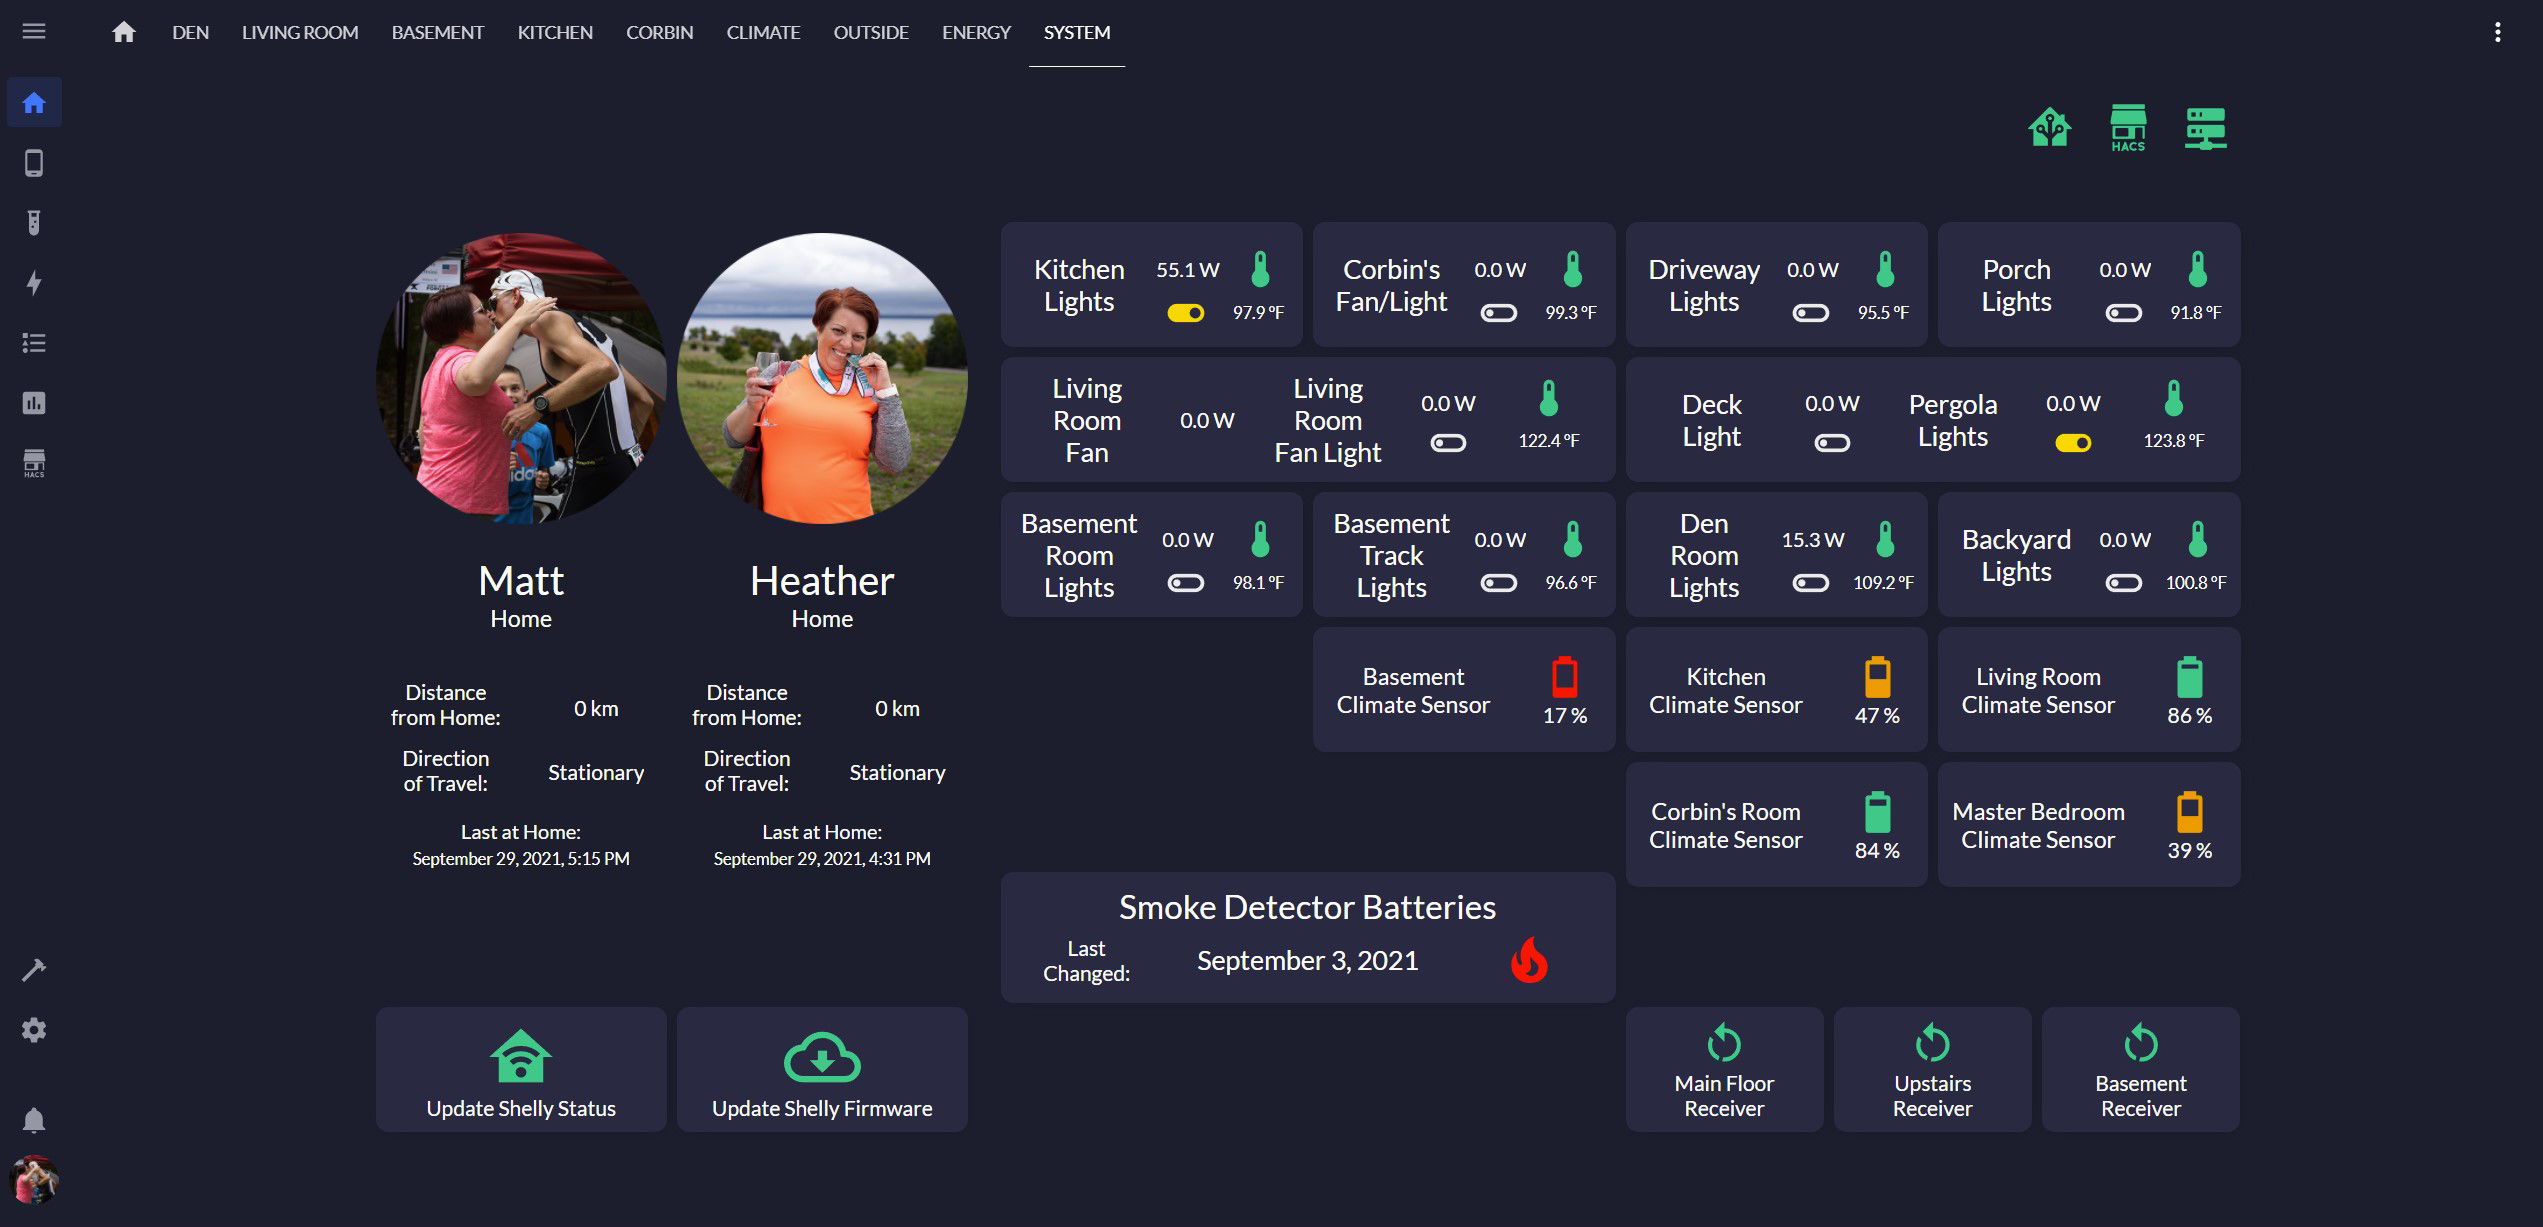The height and width of the screenshot is (1227, 2543).
Task: Open Energy lightning bolt sidebar icon
Action: coord(34,283)
